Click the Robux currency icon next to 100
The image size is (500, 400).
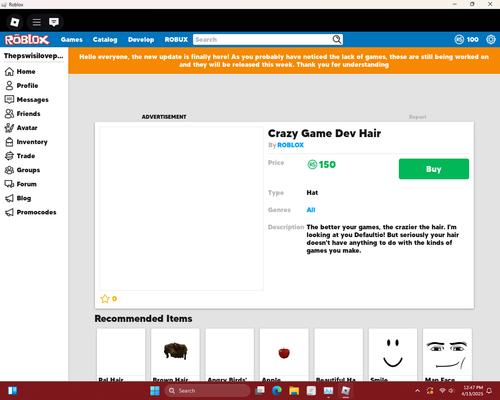(459, 39)
